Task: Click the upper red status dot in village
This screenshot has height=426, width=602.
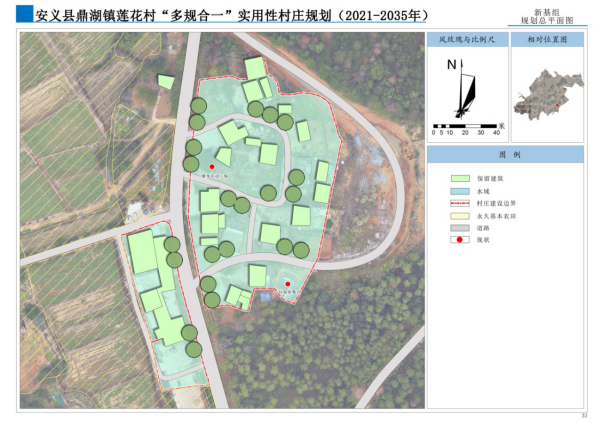Action: point(212,166)
